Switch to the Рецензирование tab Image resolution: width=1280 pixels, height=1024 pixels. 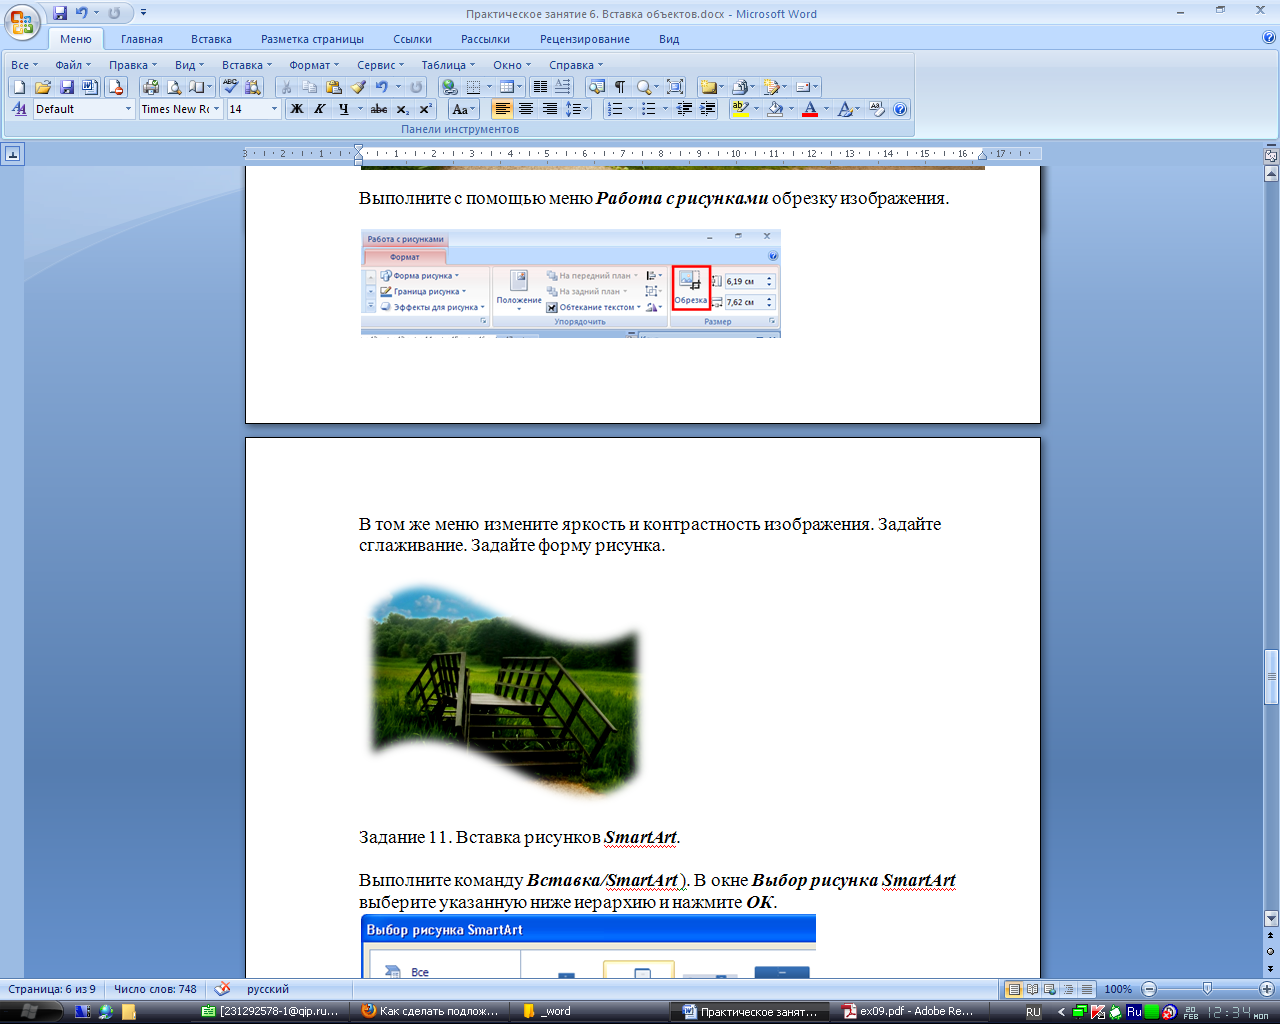coord(585,39)
